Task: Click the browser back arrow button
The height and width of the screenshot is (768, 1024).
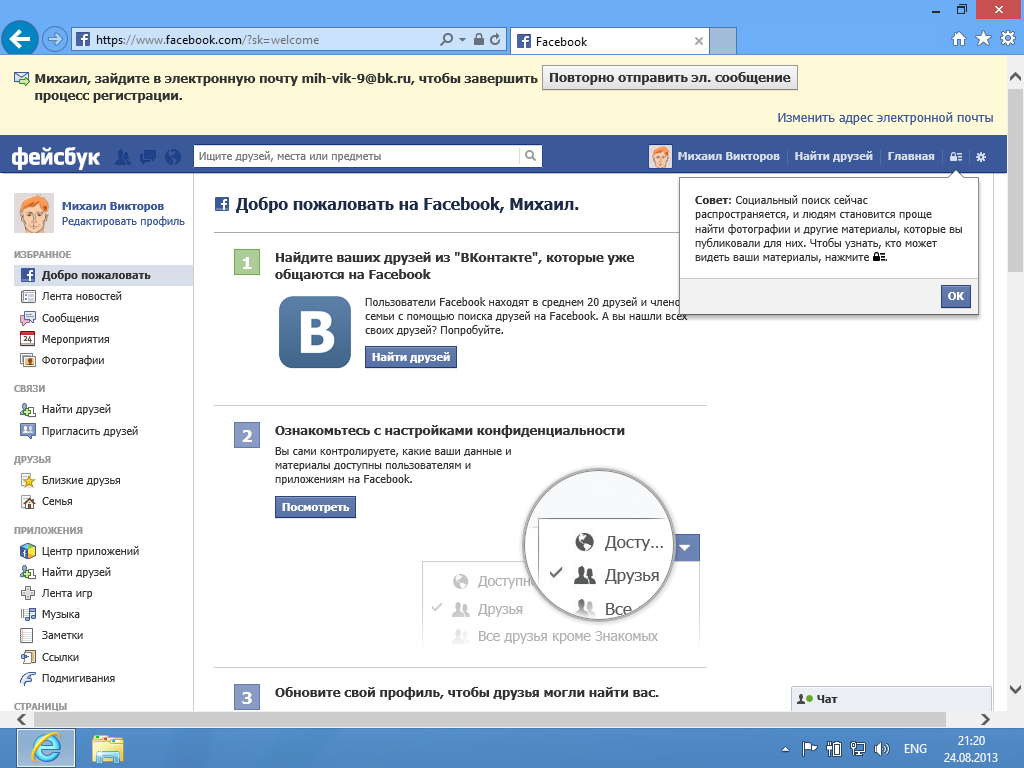Action: click(x=20, y=39)
